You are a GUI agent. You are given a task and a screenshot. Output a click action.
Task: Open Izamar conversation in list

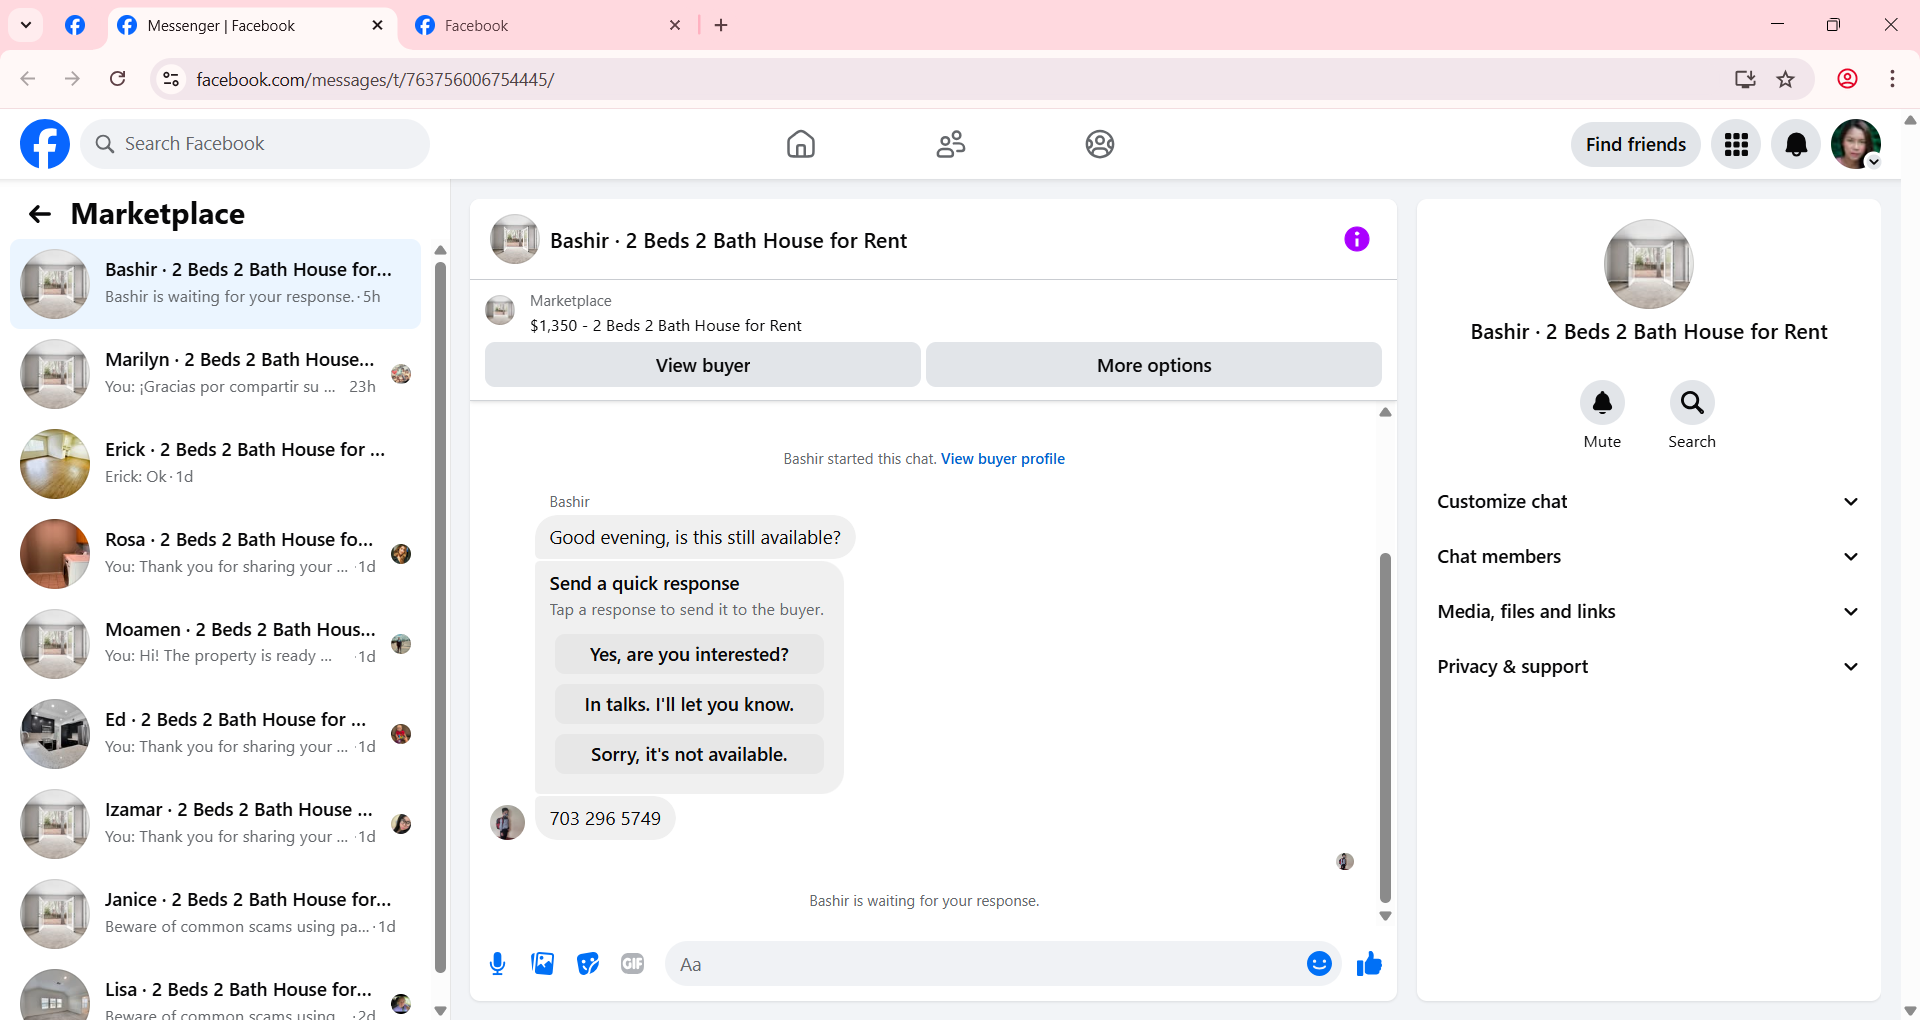[215, 824]
